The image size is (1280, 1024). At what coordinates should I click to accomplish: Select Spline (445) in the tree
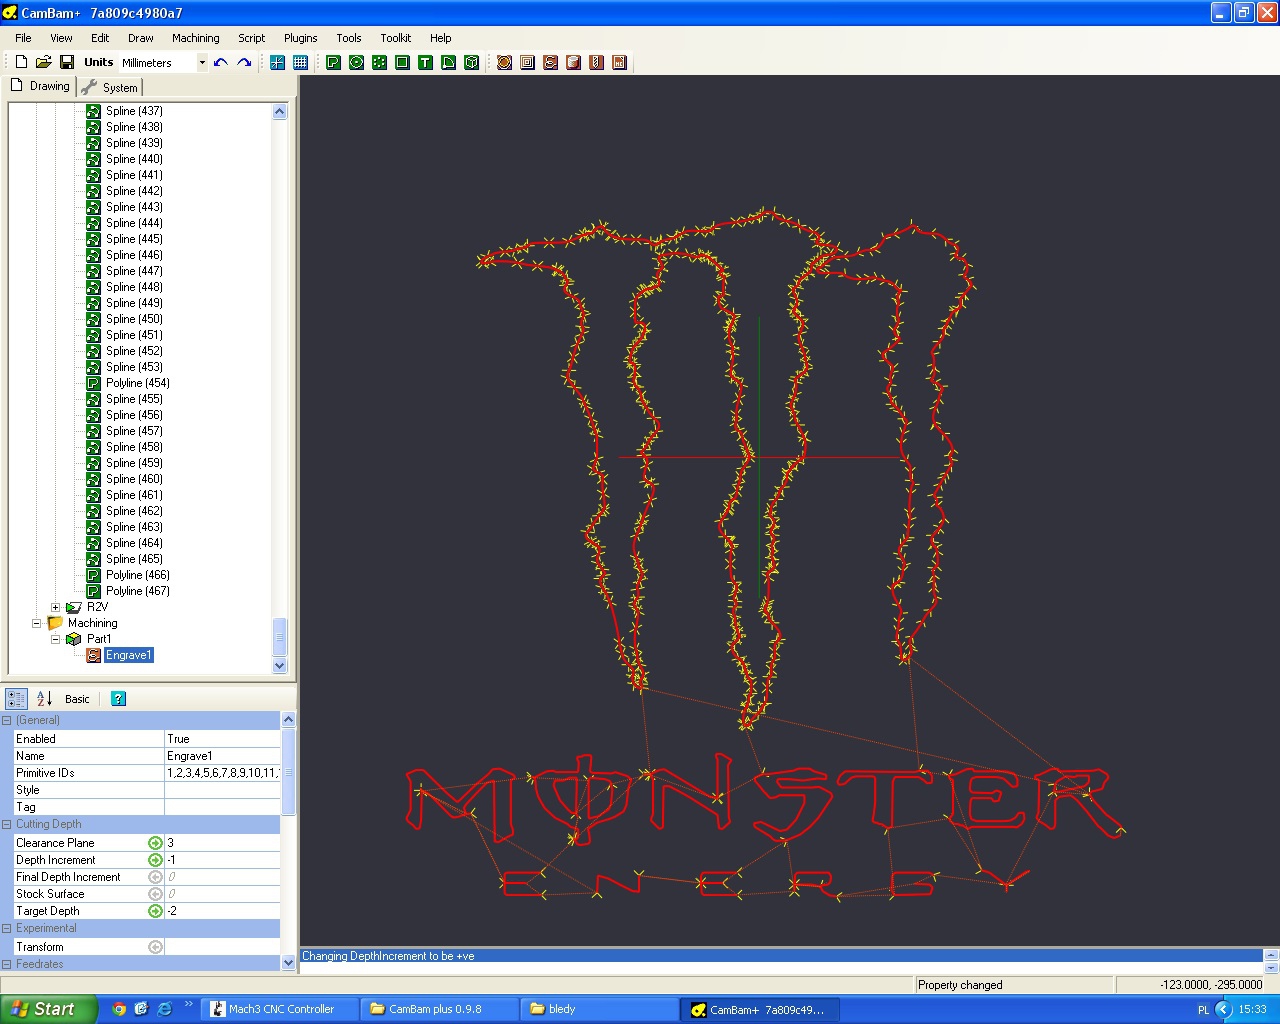pyautogui.click(x=134, y=239)
